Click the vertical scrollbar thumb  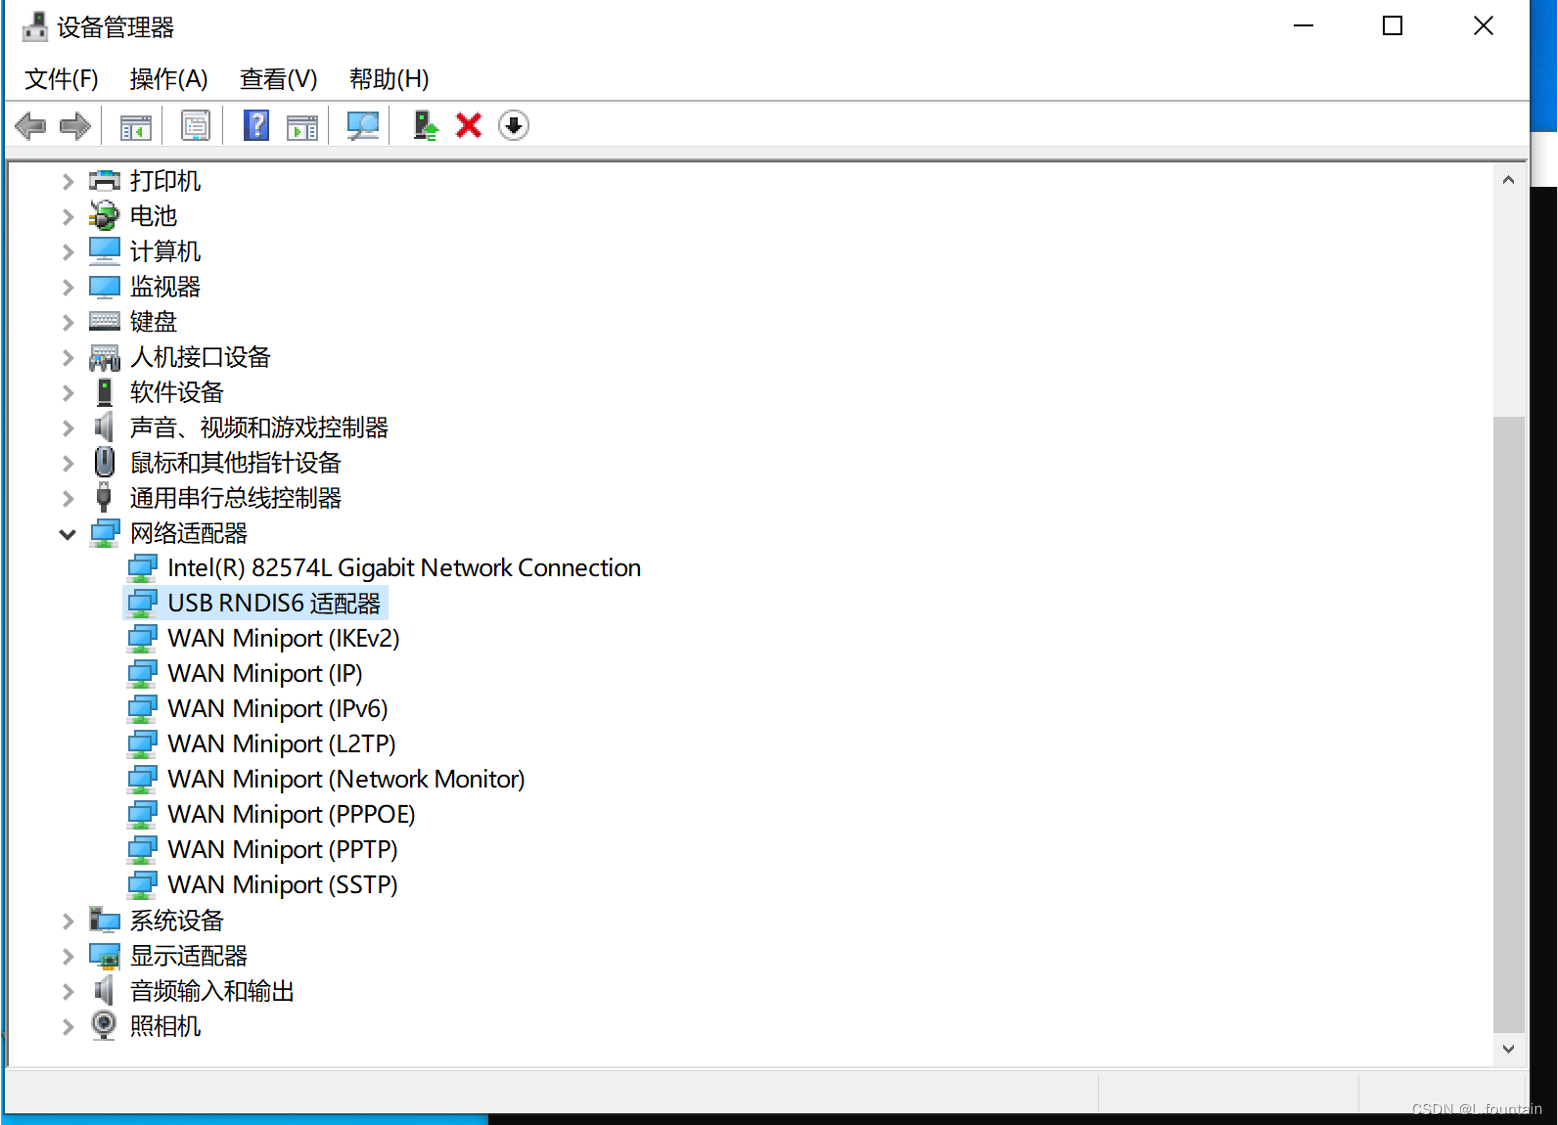tap(1508, 725)
